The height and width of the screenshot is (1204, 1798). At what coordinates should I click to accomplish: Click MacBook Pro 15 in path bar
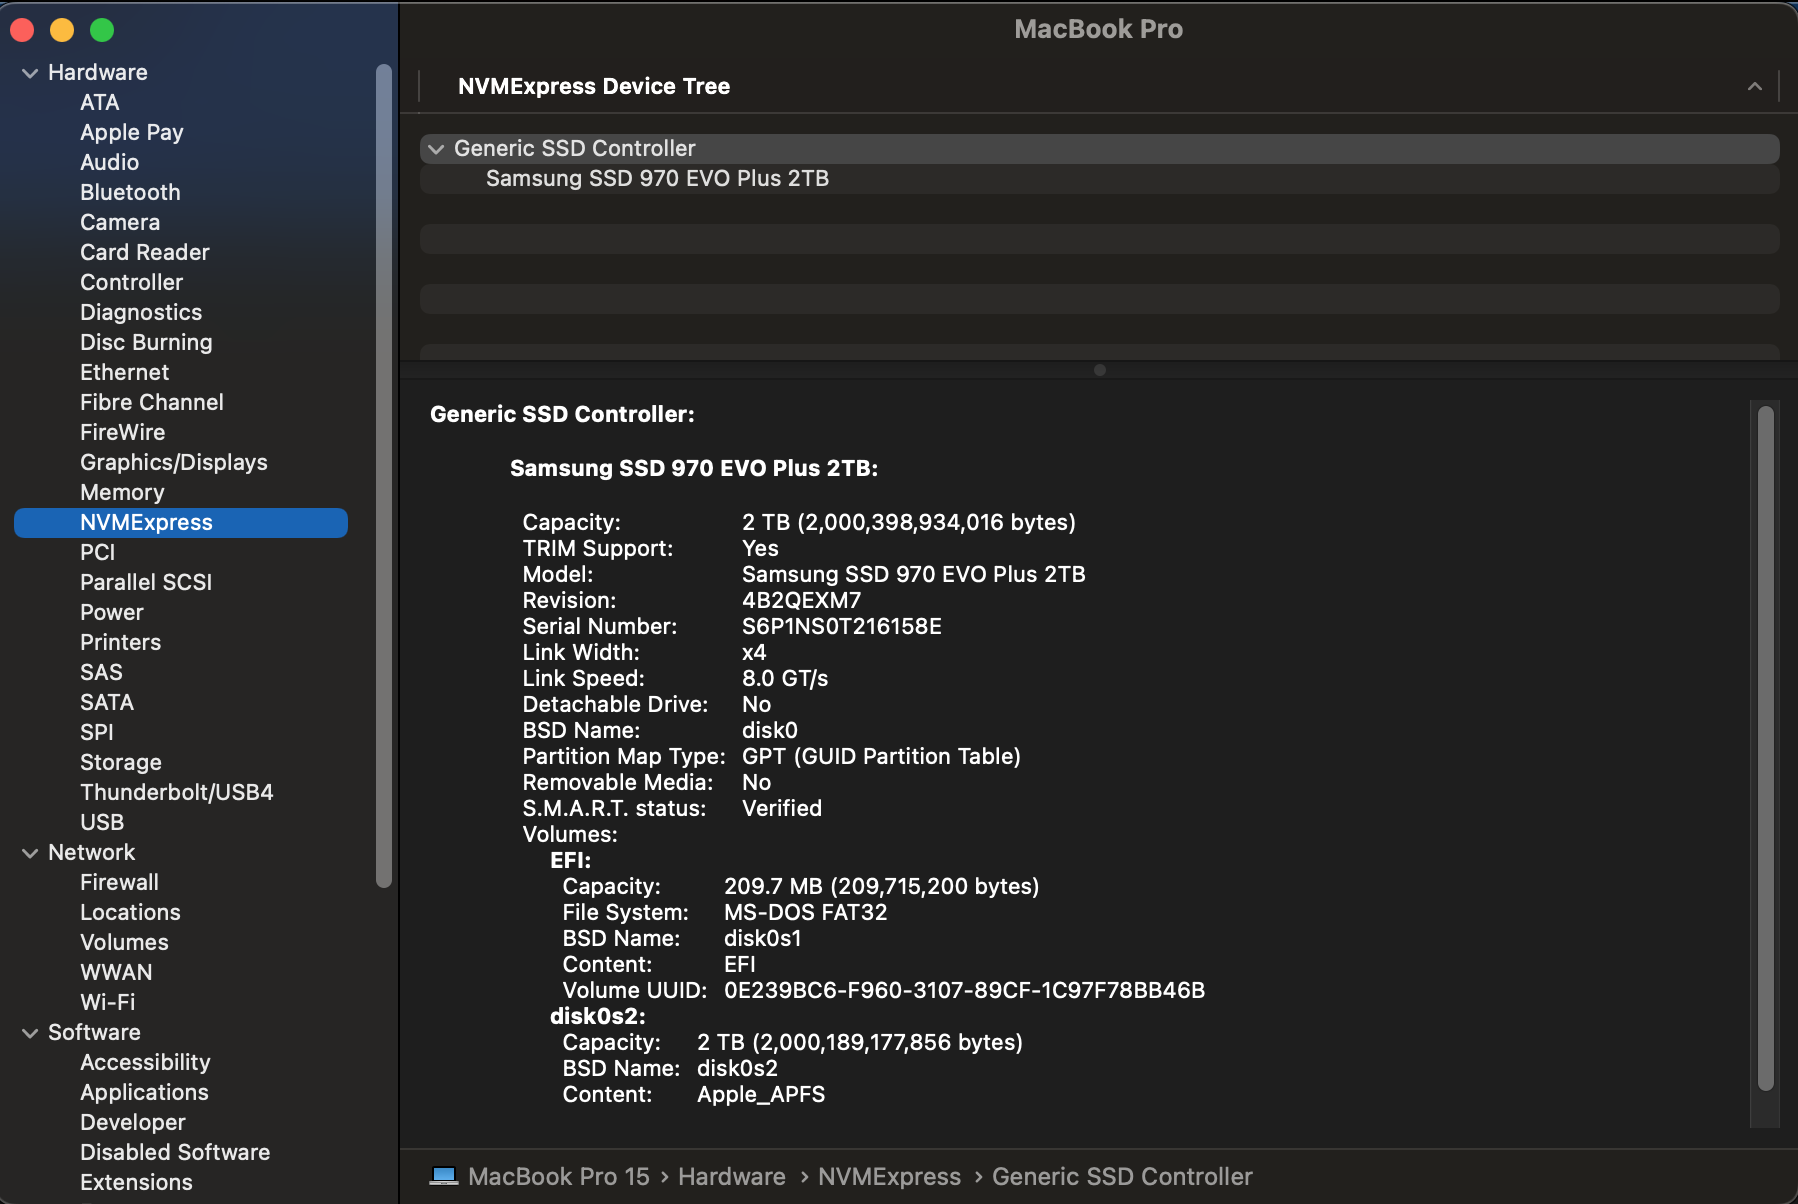click(x=559, y=1177)
